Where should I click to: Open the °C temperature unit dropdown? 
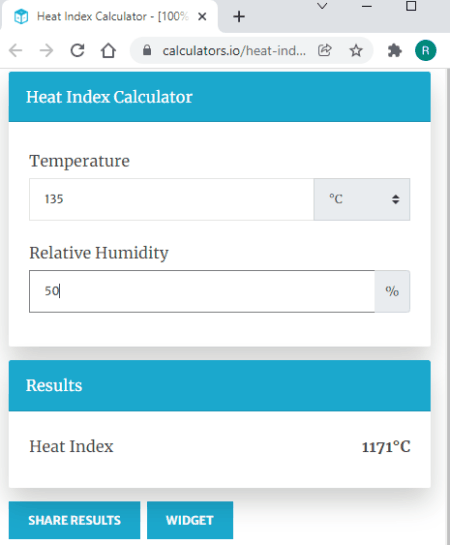click(362, 199)
